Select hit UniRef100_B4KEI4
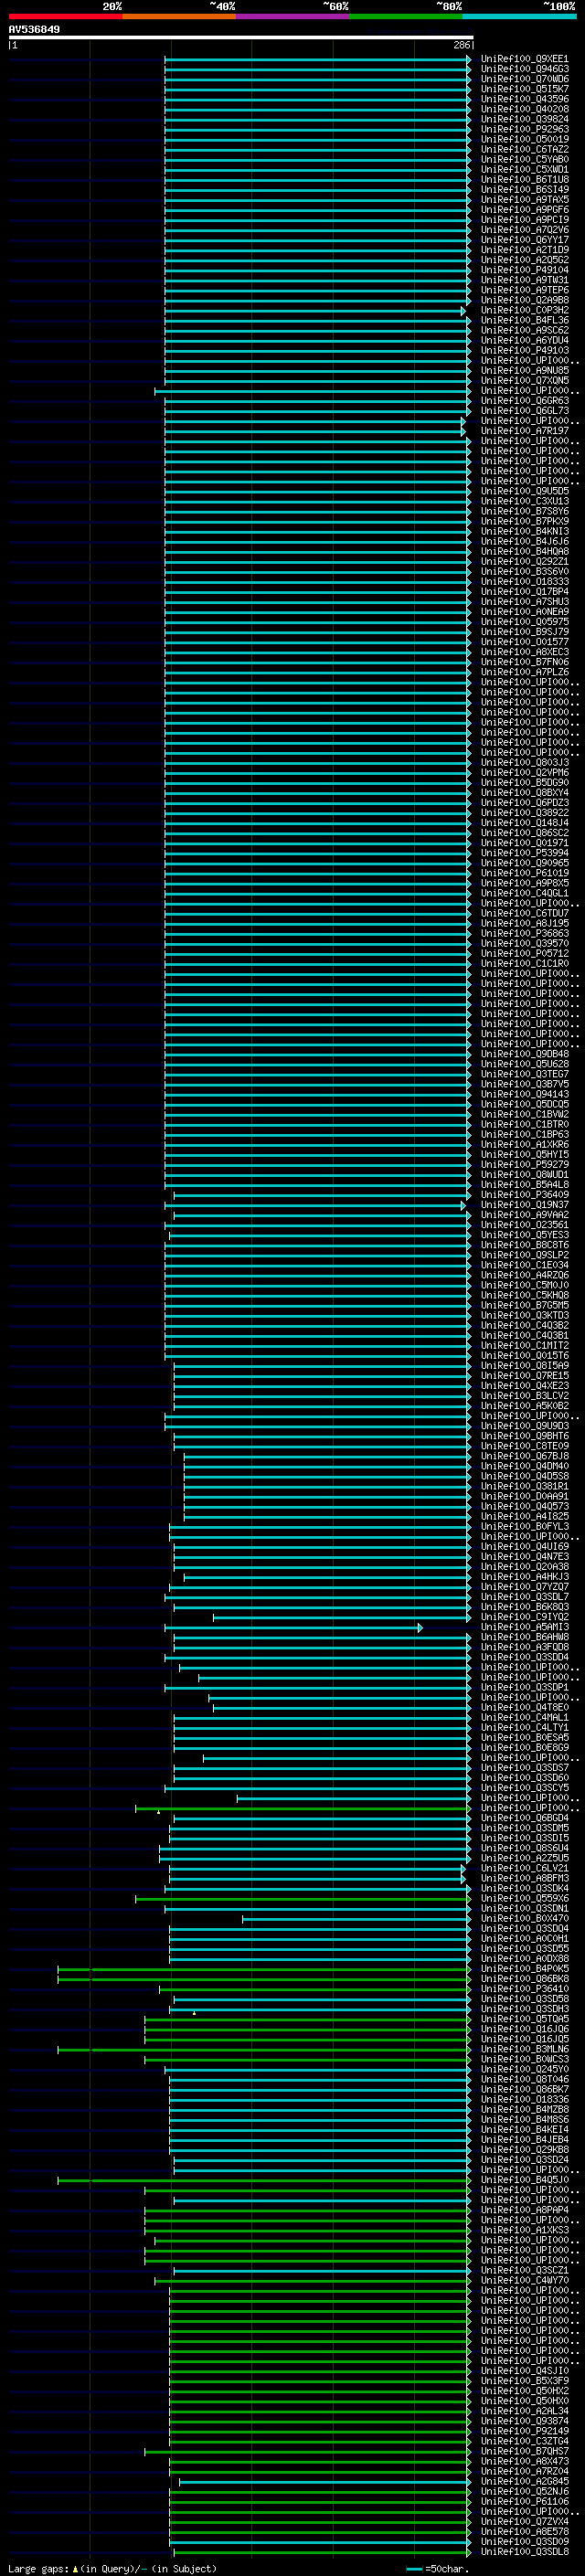 tap(524, 2129)
